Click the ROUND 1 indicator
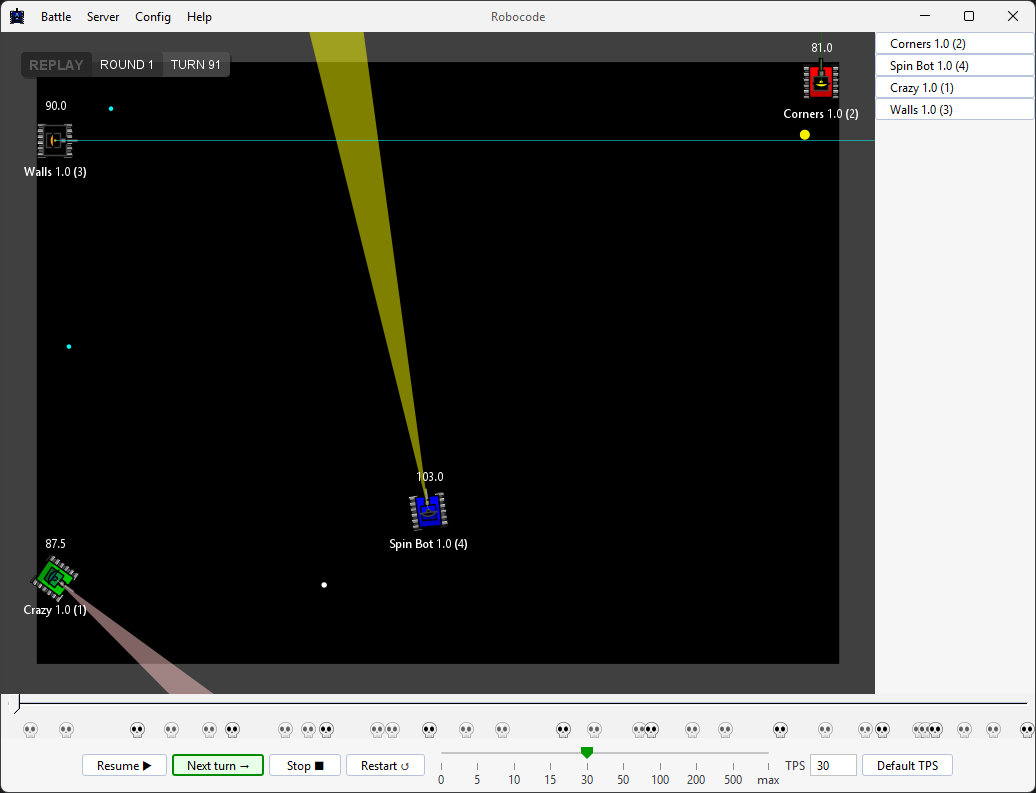Image resolution: width=1036 pixels, height=793 pixels. [x=127, y=65]
